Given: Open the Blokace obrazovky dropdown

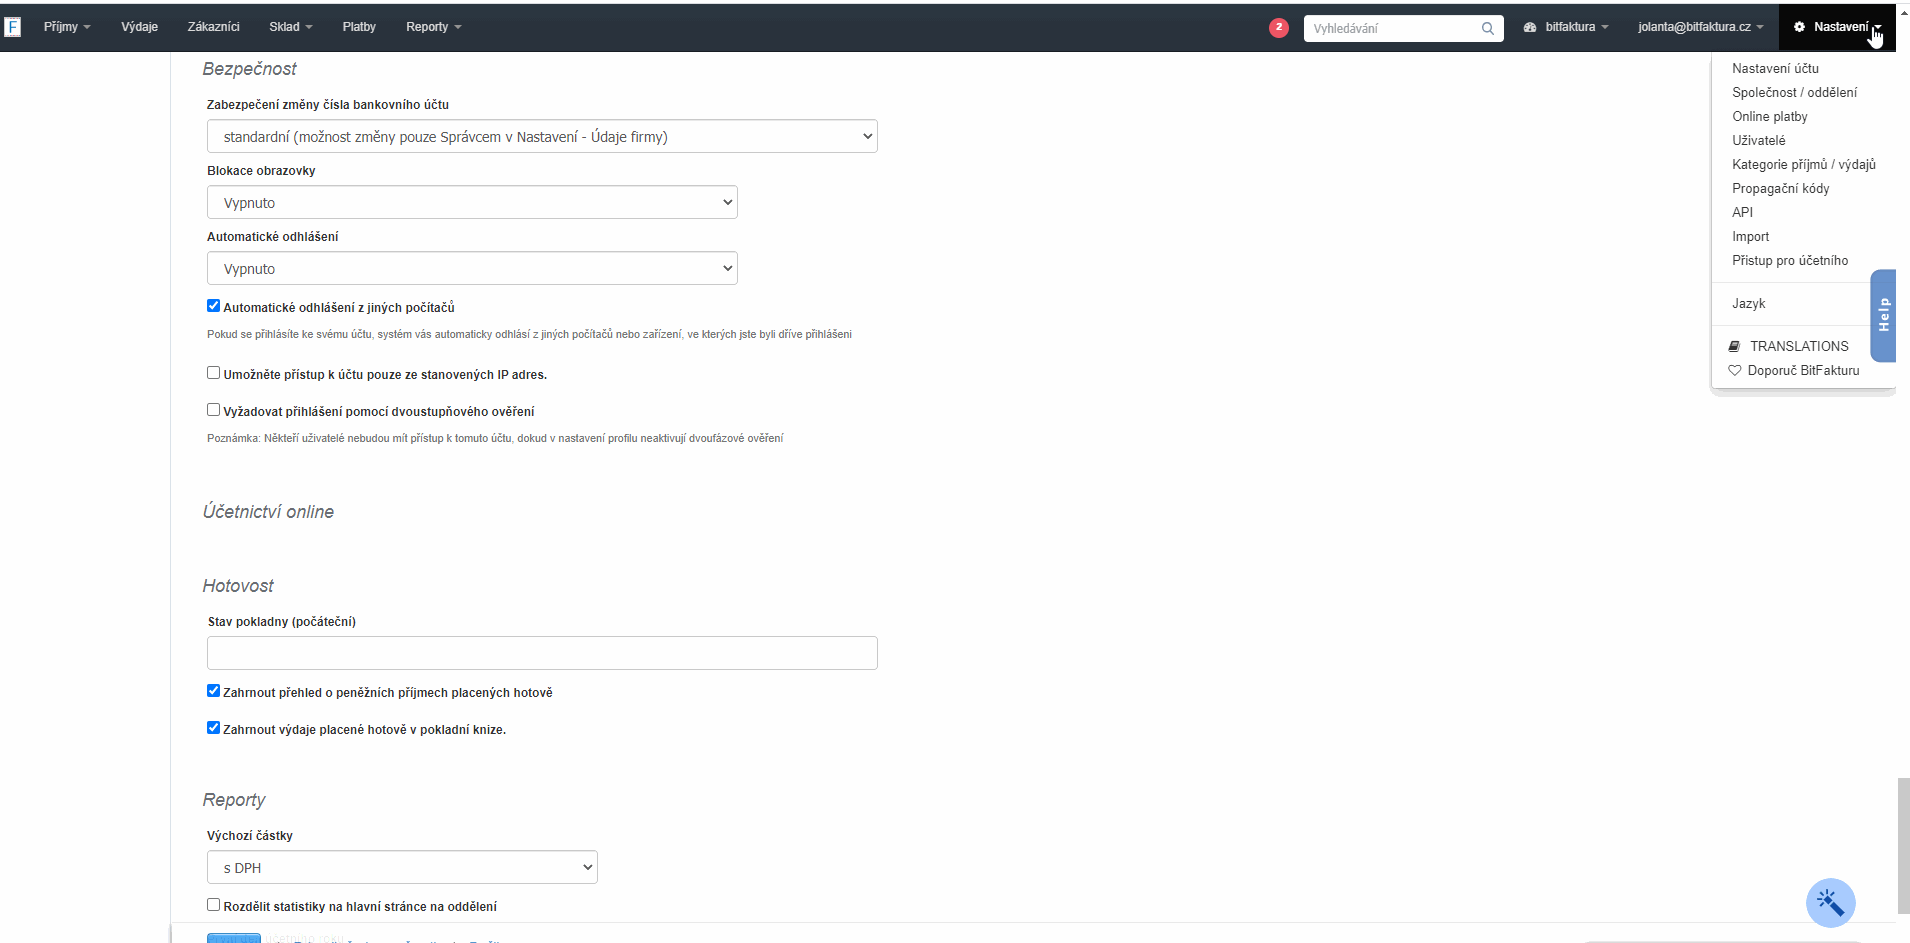Looking at the screenshot, I should [472, 202].
